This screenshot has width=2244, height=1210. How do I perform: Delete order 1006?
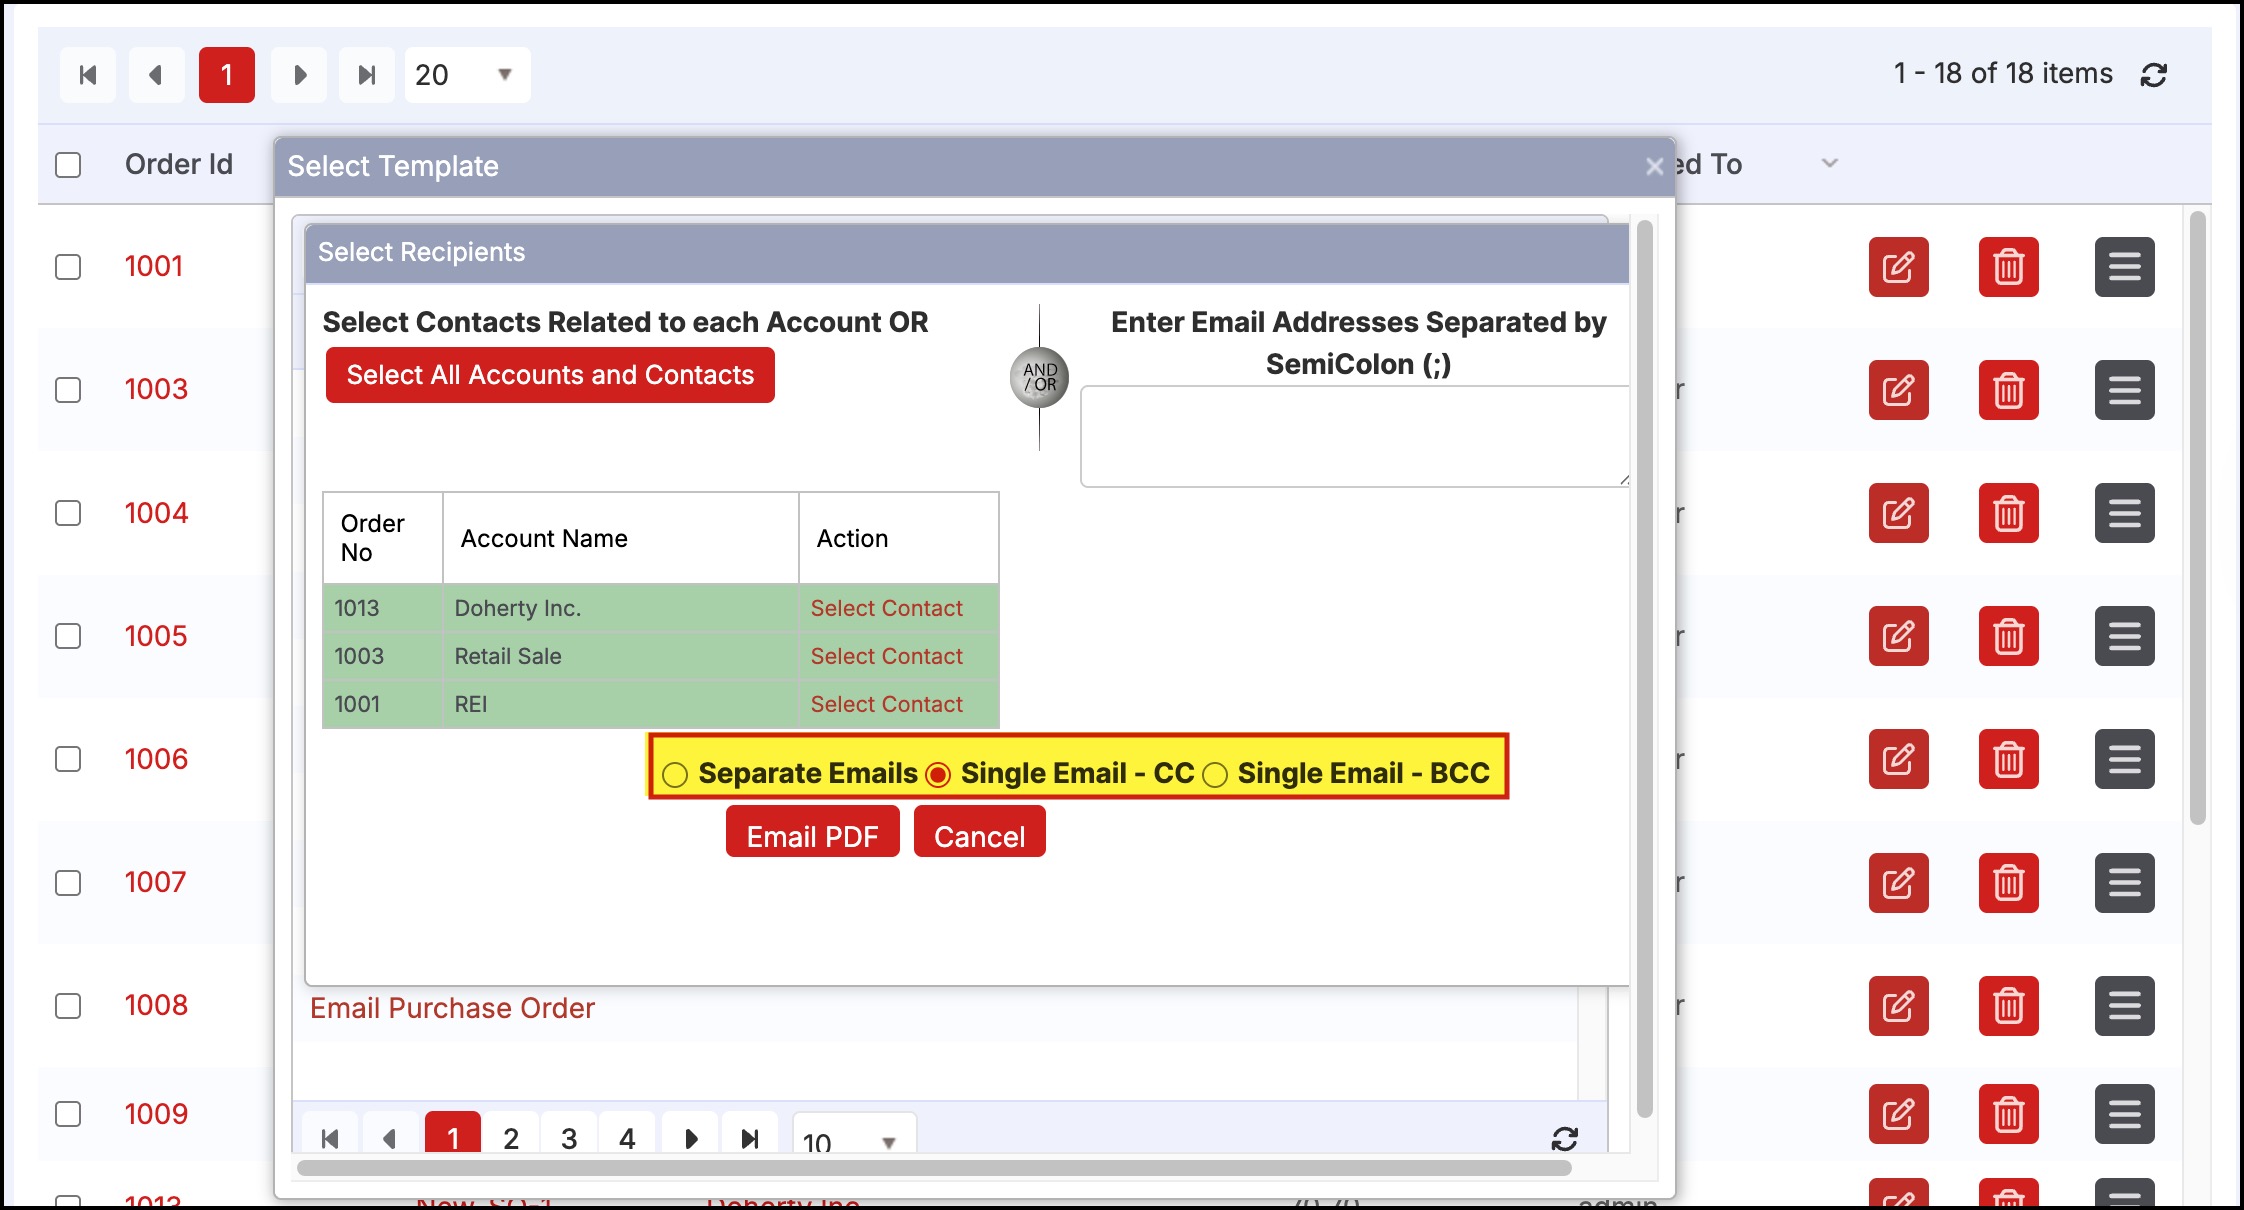pyautogui.click(x=2008, y=759)
